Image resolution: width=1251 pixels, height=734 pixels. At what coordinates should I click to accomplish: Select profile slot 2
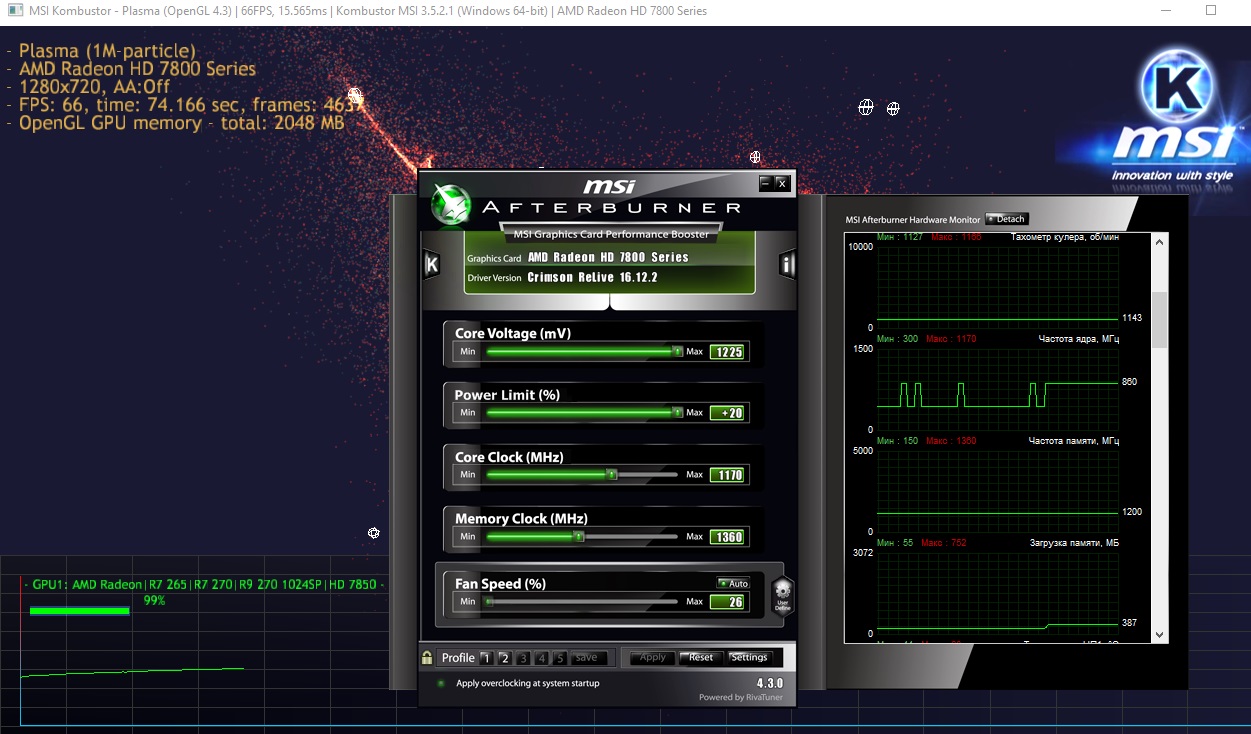[505, 658]
